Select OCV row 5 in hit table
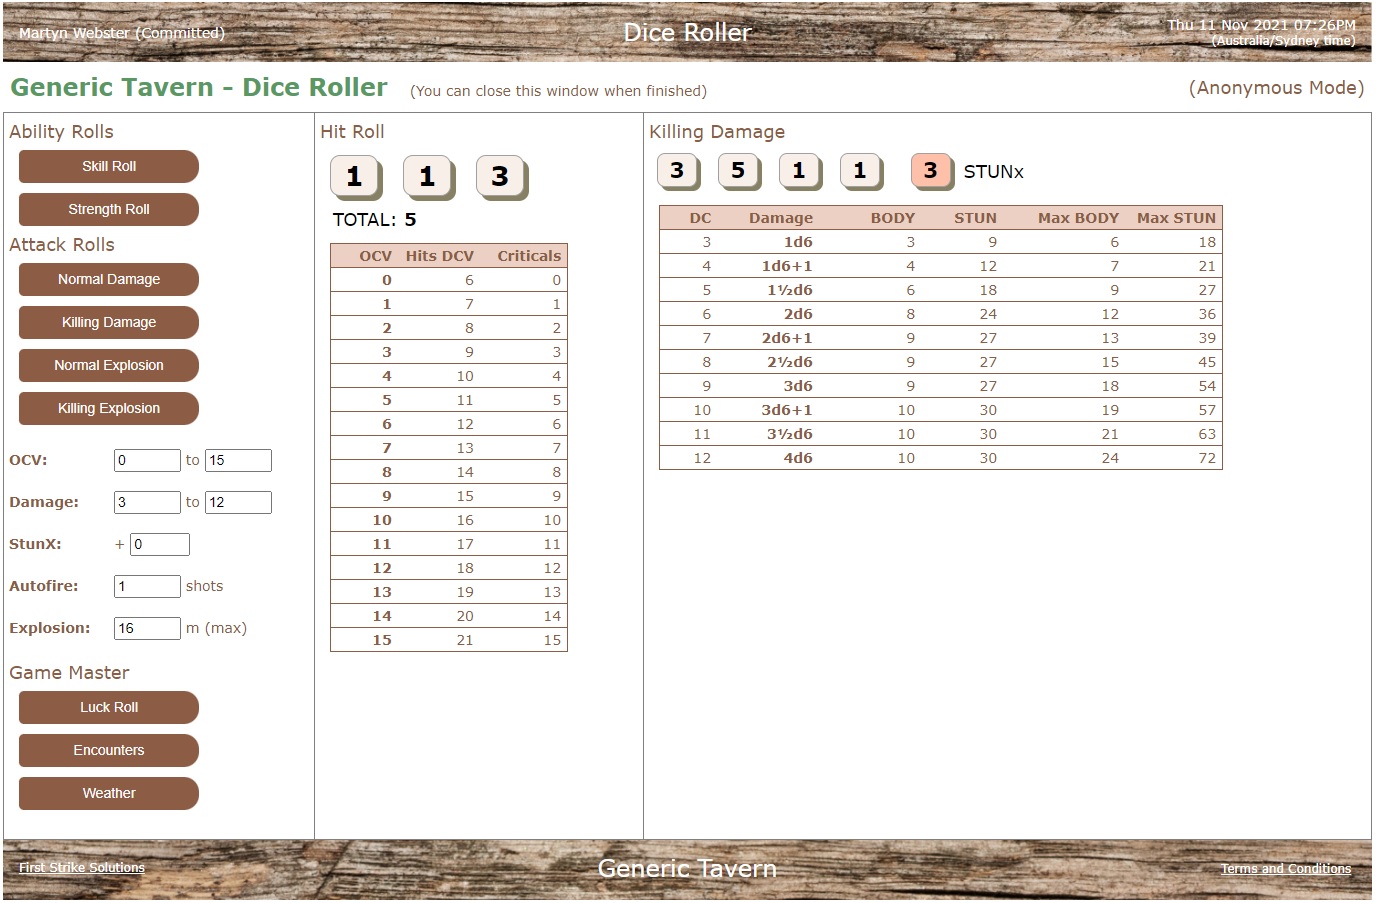The height and width of the screenshot is (903, 1376). coord(449,400)
